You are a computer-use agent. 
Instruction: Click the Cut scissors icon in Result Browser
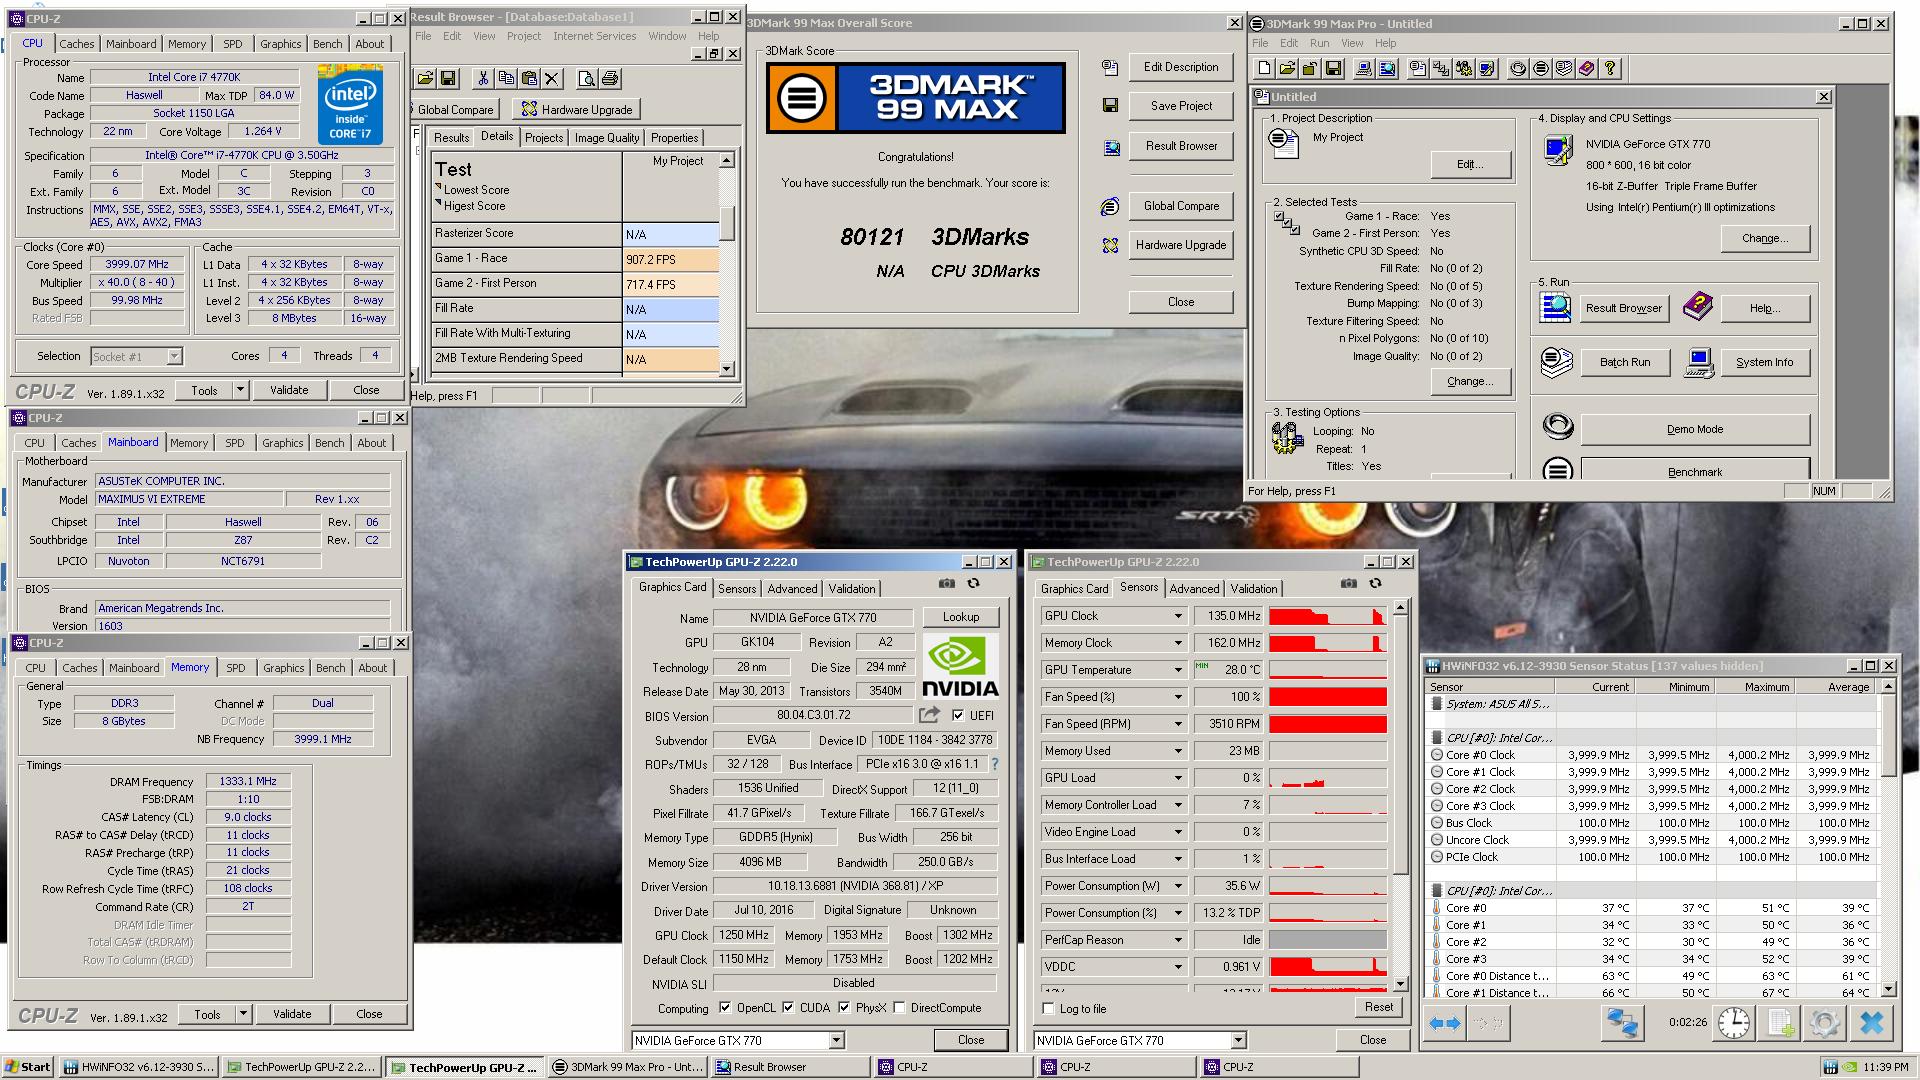click(x=483, y=78)
